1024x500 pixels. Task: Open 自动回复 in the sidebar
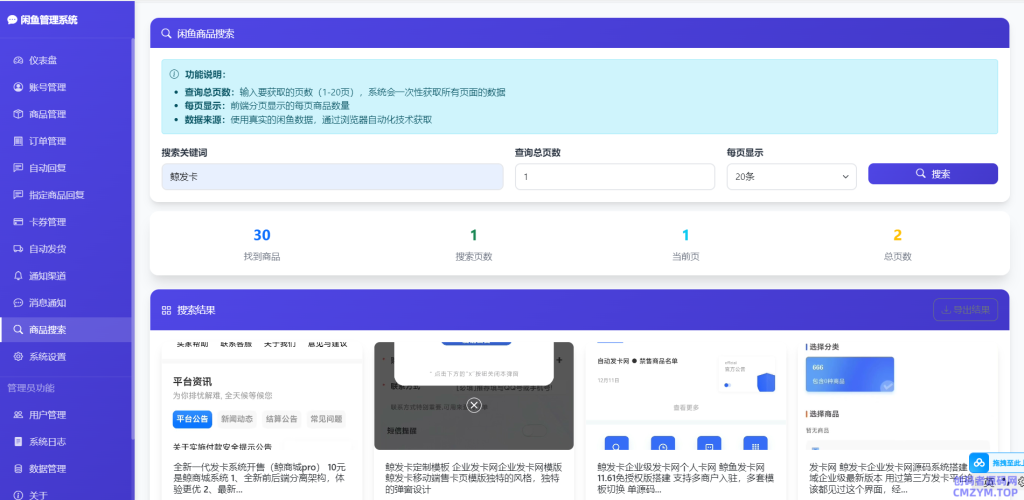coord(47,168)
